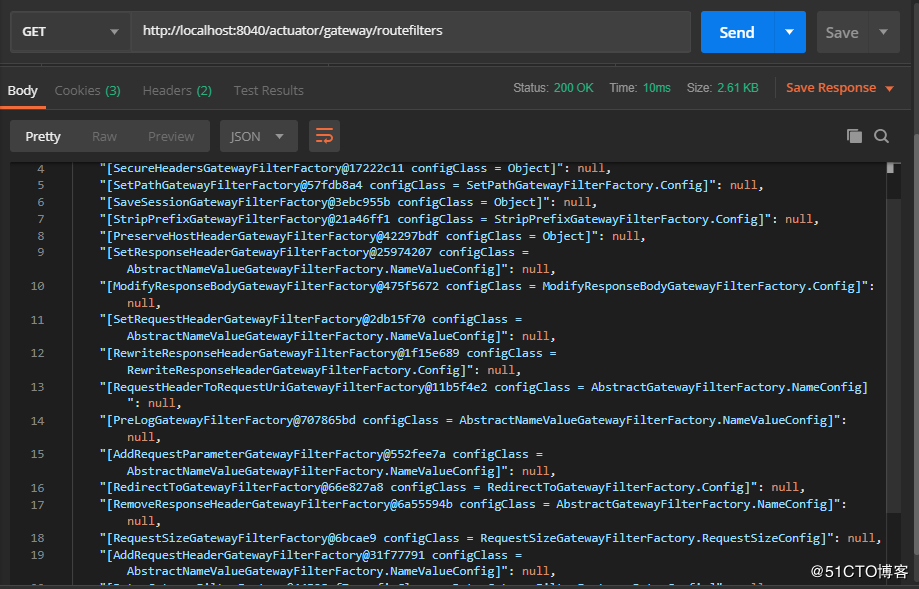
Task: Open the Cookies (3) tab
Action: coord(87,90)
